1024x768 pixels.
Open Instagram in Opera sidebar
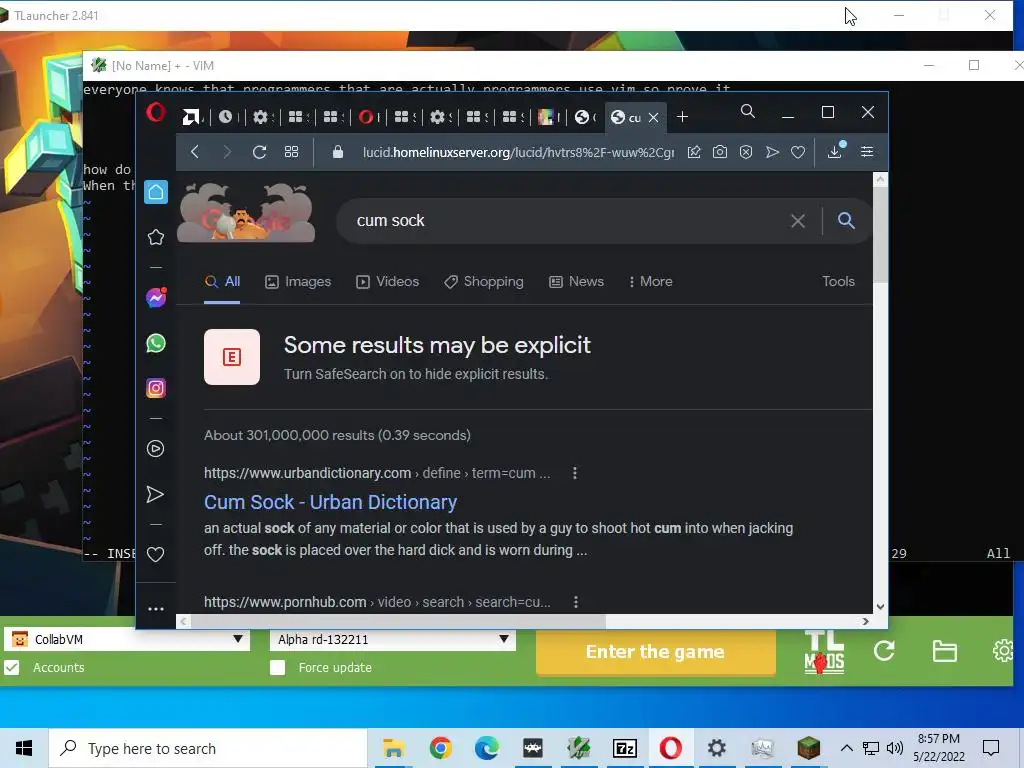(156, 388)
